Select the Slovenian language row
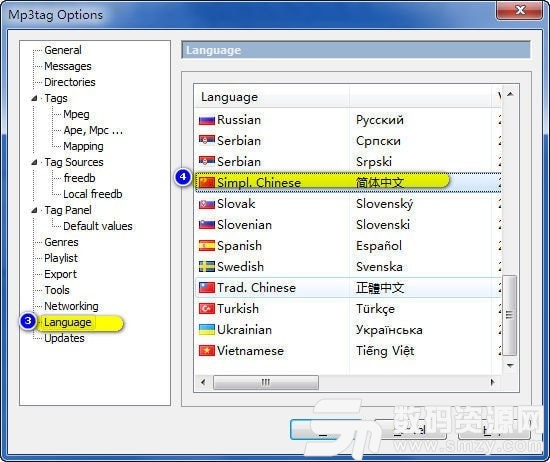Viewport: 550px width, 462px height. [348, 225]
